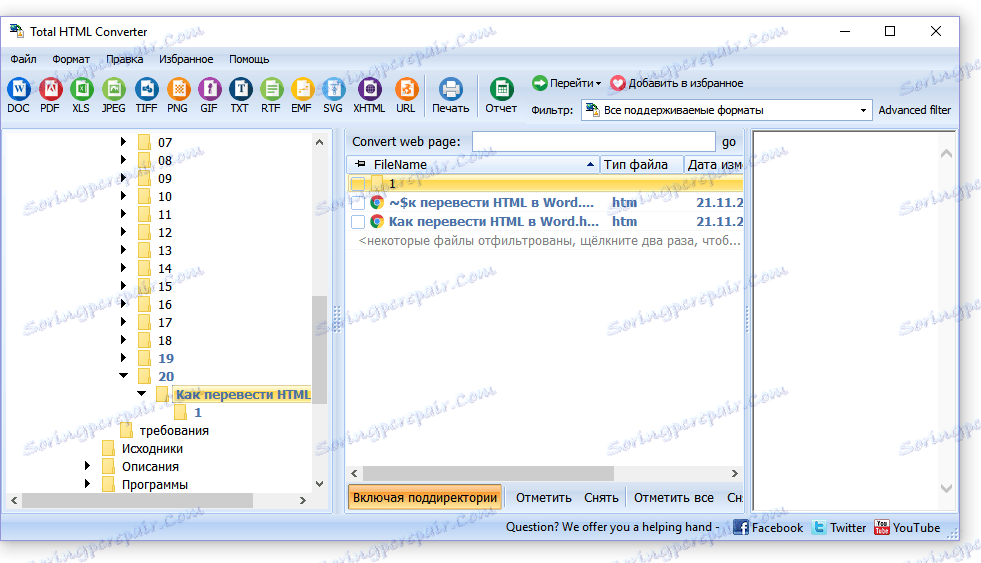Collapse folder 20 in tree
Image resolution: width=981 pixels, height=563 pixels.
click(123, 376)
